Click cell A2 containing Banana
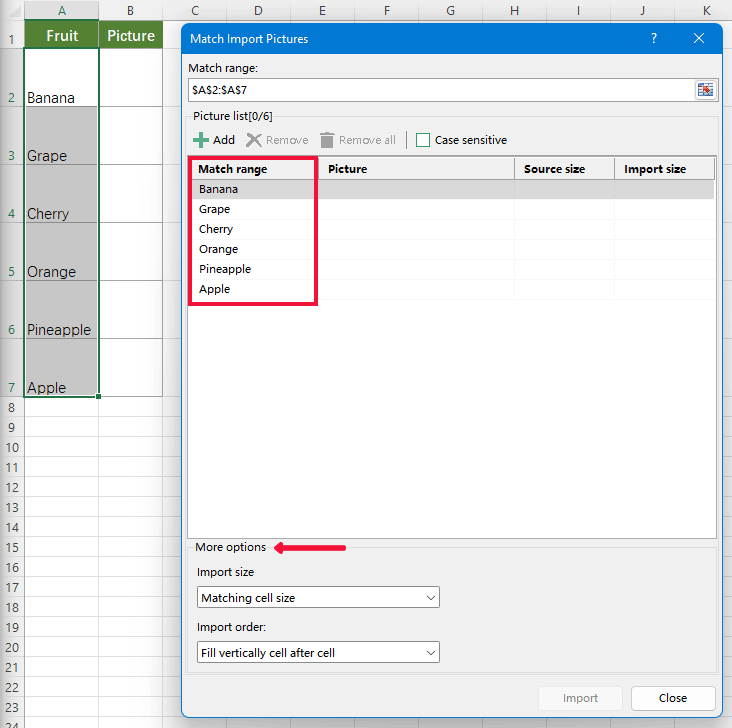The image size is (732, 728). 62,78
